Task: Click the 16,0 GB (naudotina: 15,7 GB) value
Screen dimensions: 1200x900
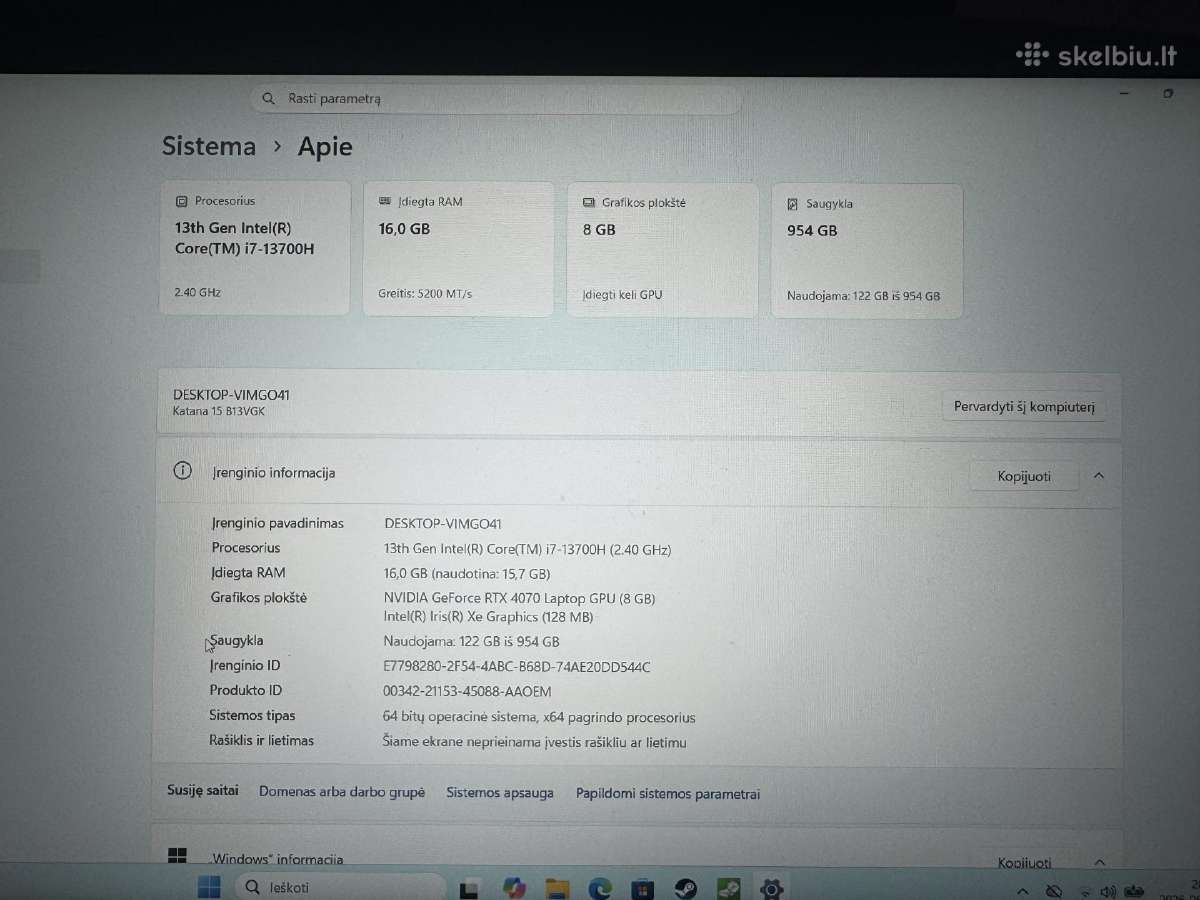Action: point(467,574)
